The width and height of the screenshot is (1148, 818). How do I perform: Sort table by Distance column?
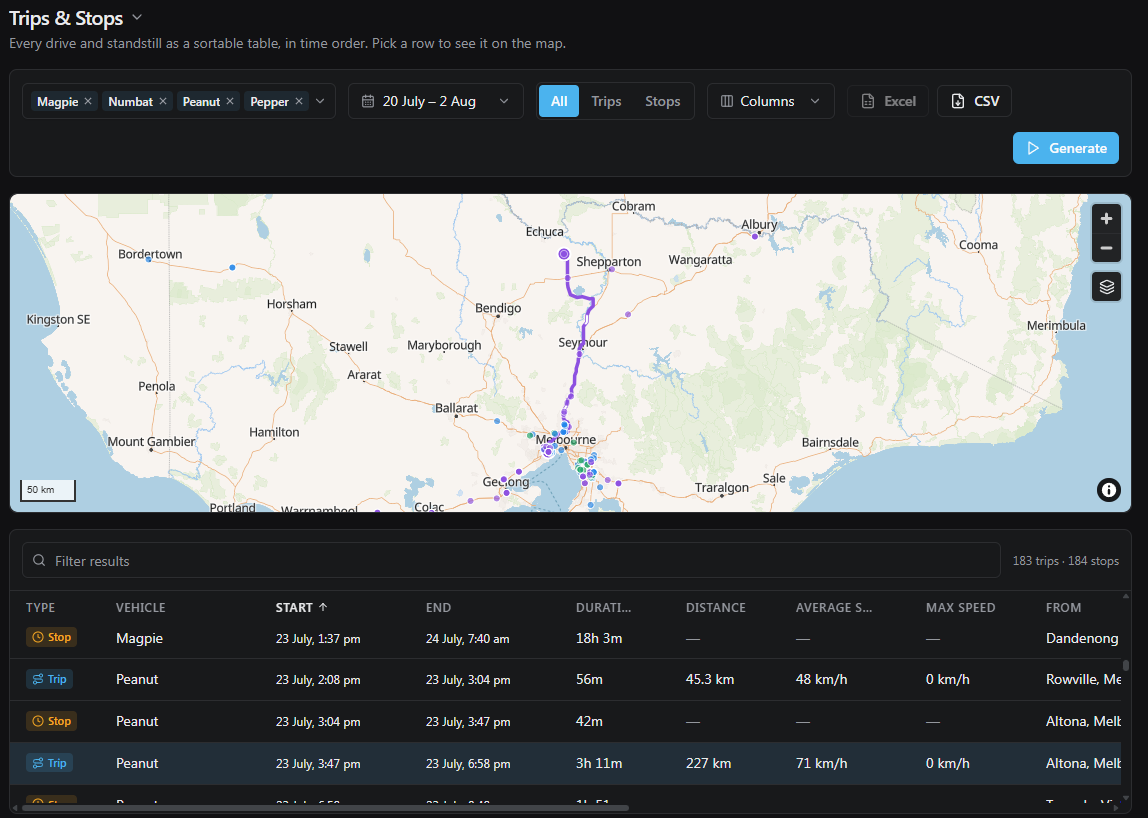tap(715, 607)
